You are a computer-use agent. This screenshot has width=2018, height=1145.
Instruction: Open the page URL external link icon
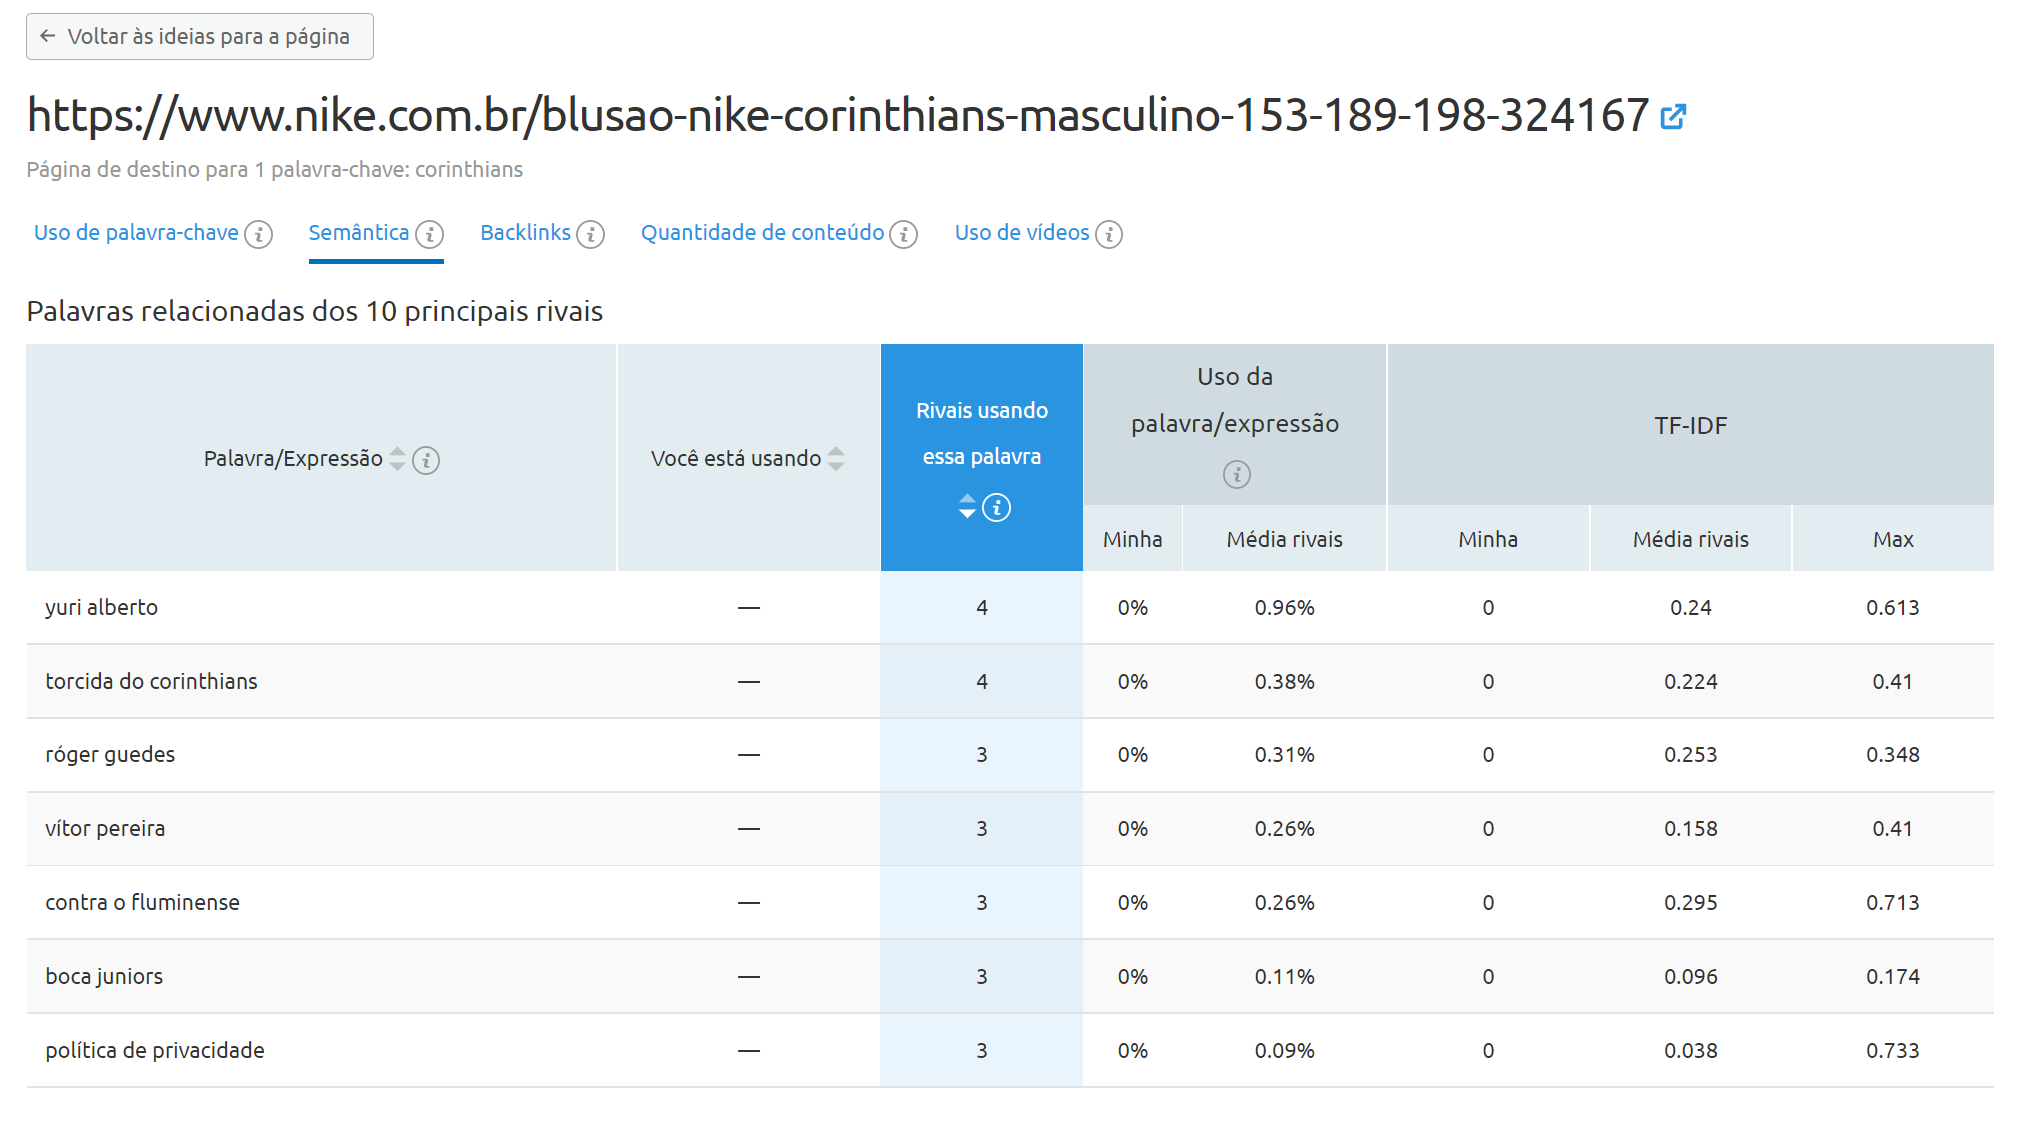[x=1673, y=117]
